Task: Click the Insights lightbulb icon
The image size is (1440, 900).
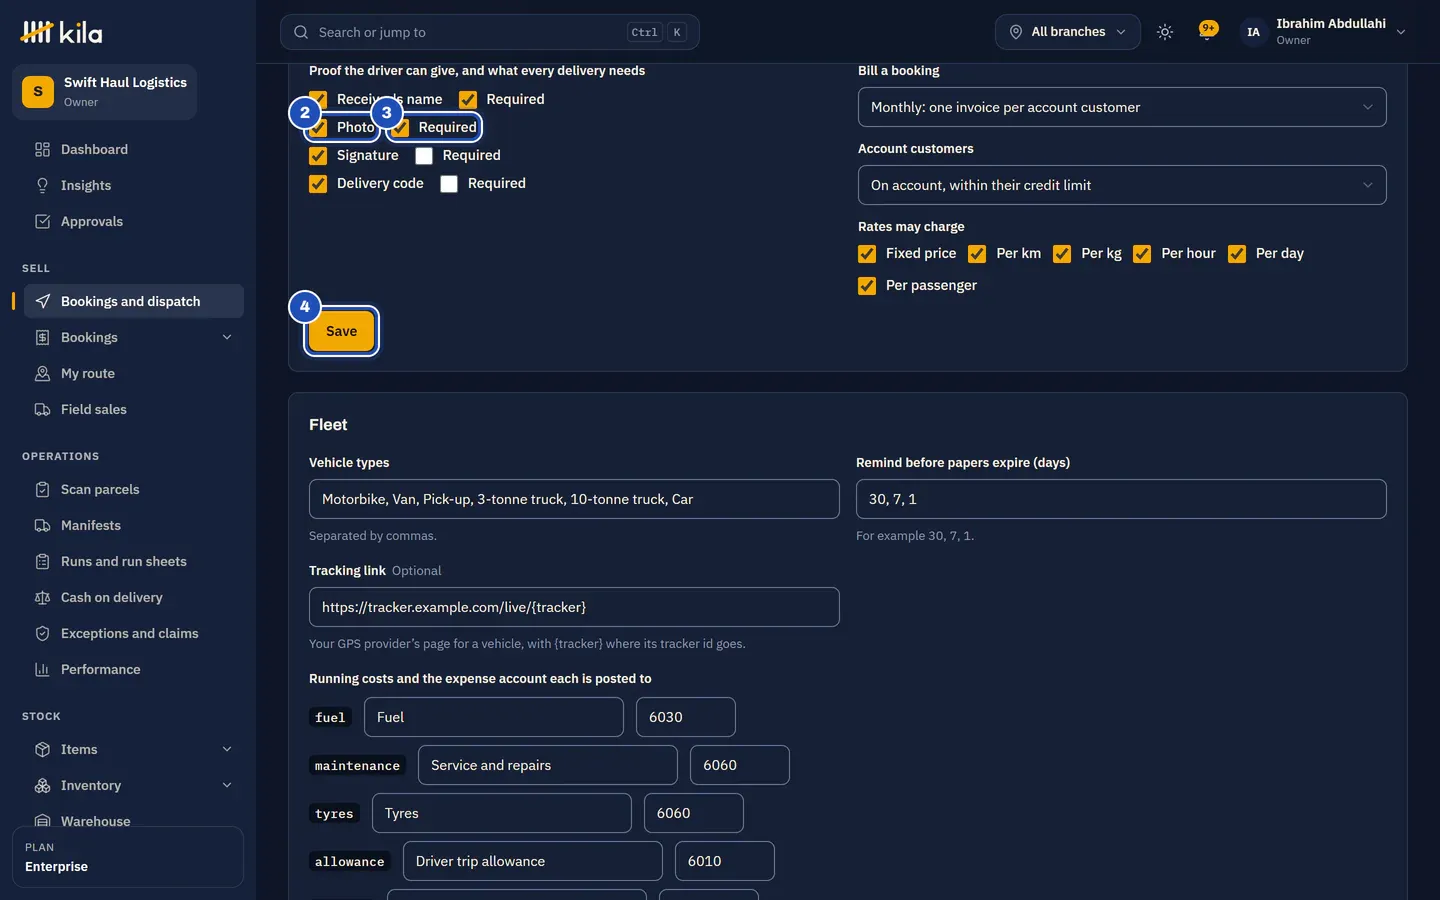Action: (42, 185)
